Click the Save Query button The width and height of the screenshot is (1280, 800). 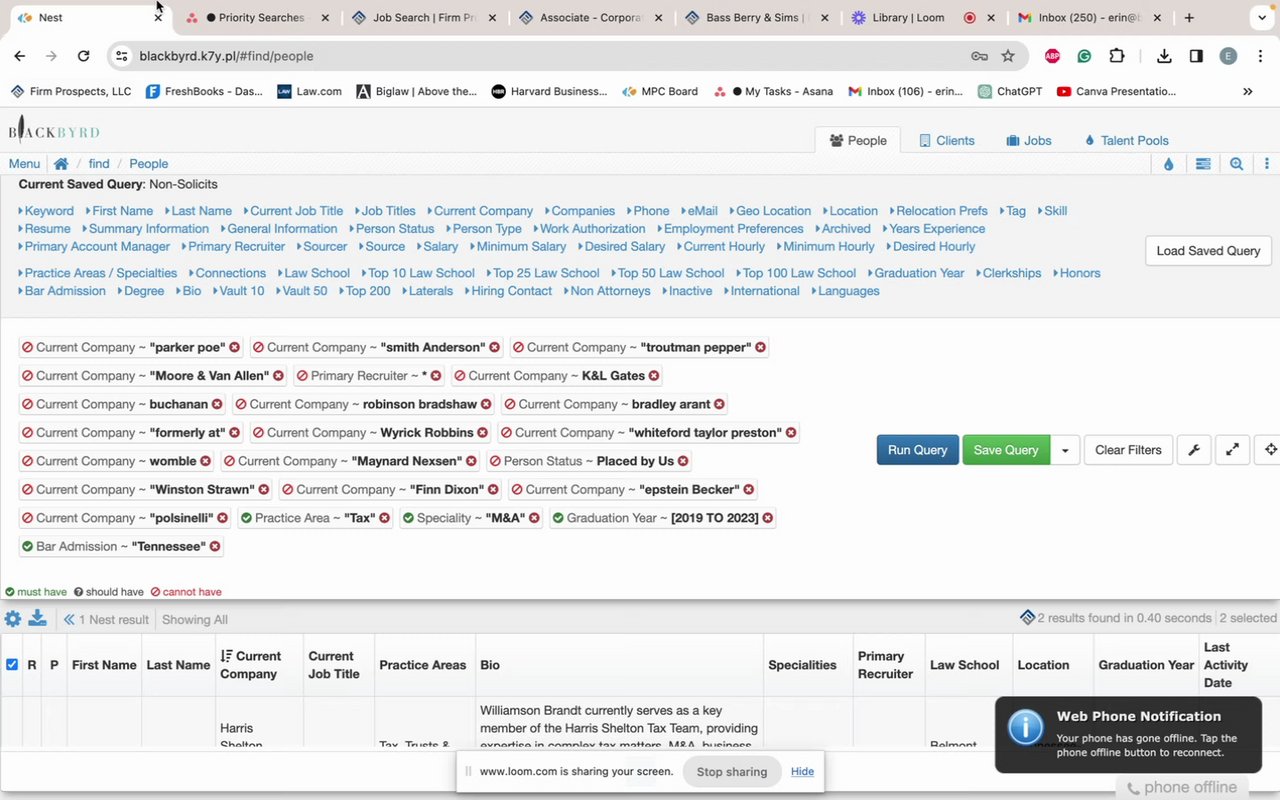(1006, 450)
